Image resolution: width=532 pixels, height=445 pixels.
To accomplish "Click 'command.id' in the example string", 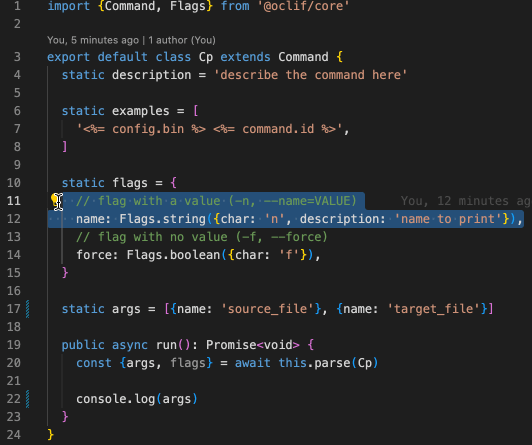I will [x=278, y=129].
